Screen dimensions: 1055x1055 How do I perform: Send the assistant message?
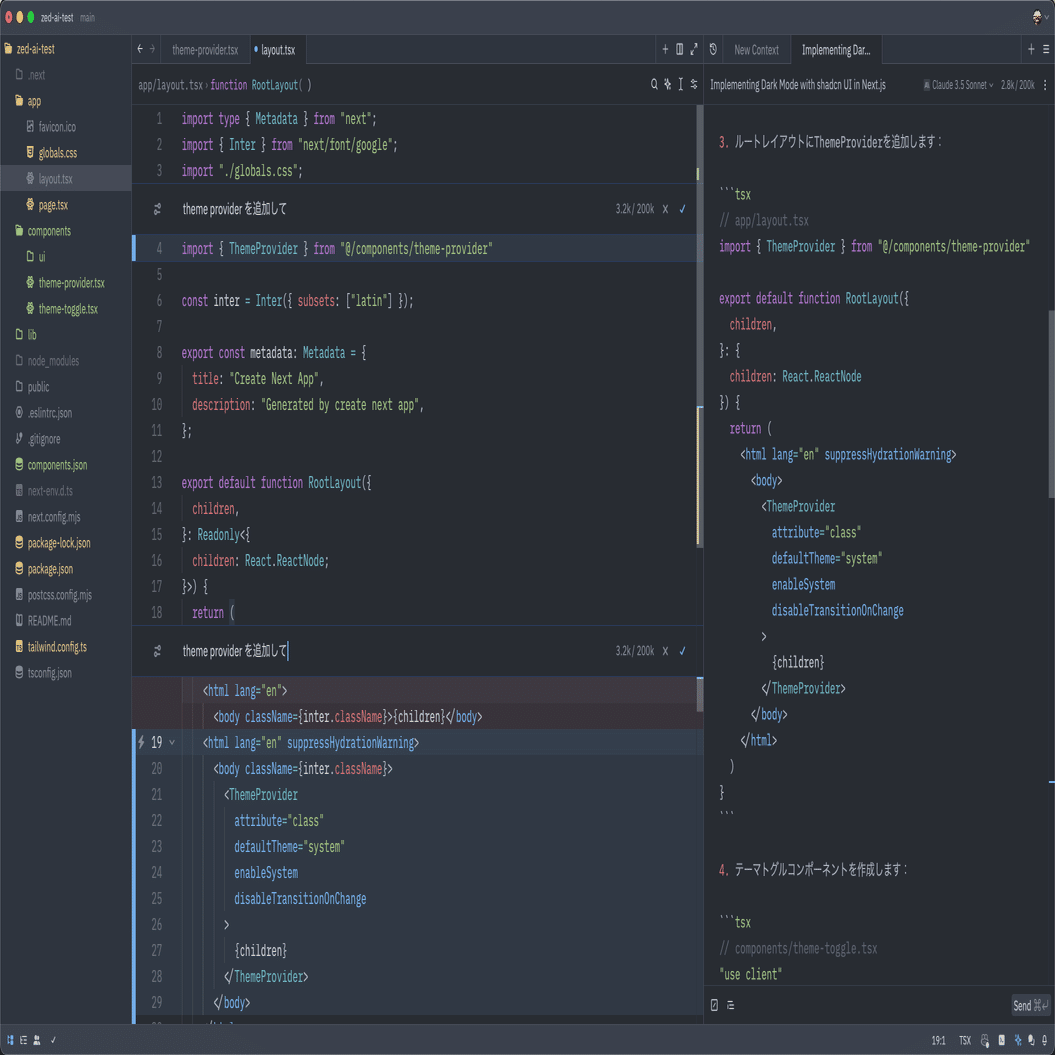(1031, 1005)
